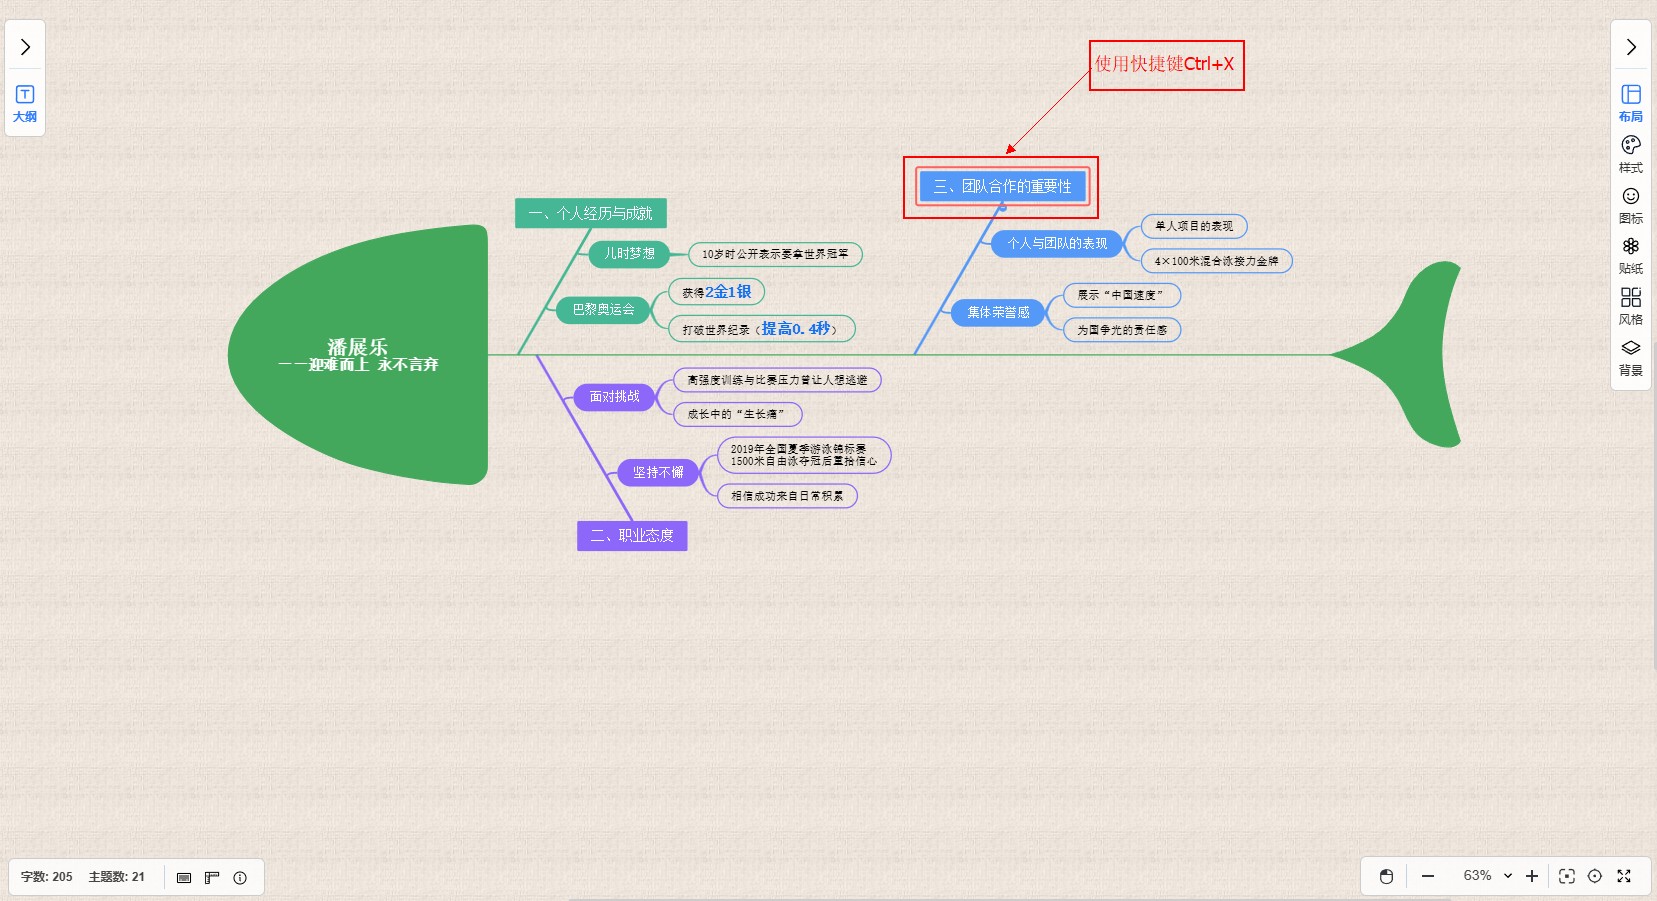Open the 风格 theme panel
Viewport: 1657px width, 901px height.
point(1630,306)
